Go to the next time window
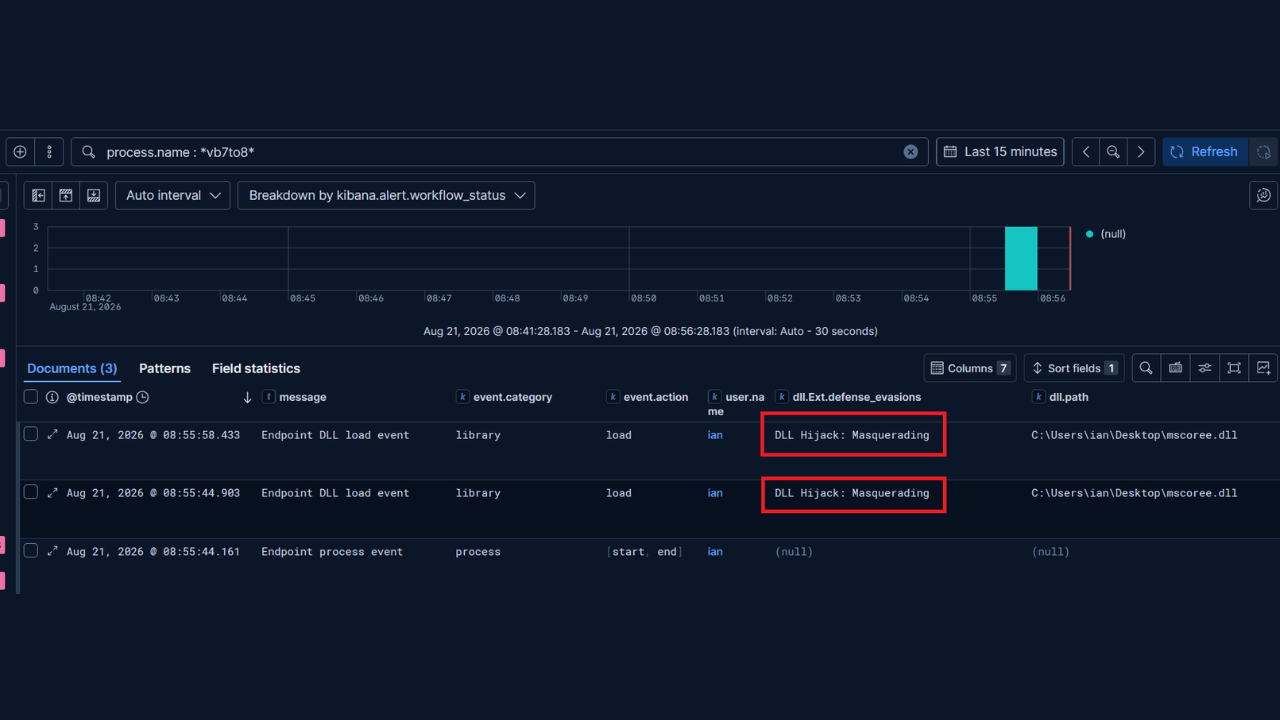The image size is (1280, 720). (x=1141, y=152)
